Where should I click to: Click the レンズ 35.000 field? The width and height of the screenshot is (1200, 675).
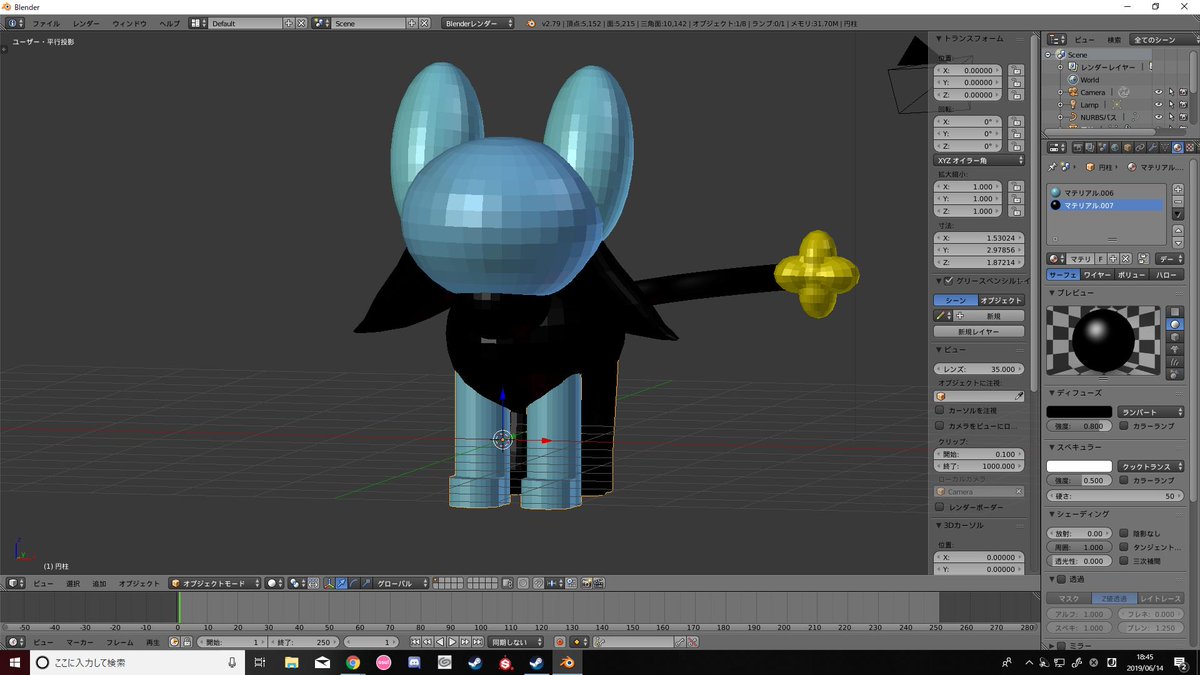tap(979, 369)
